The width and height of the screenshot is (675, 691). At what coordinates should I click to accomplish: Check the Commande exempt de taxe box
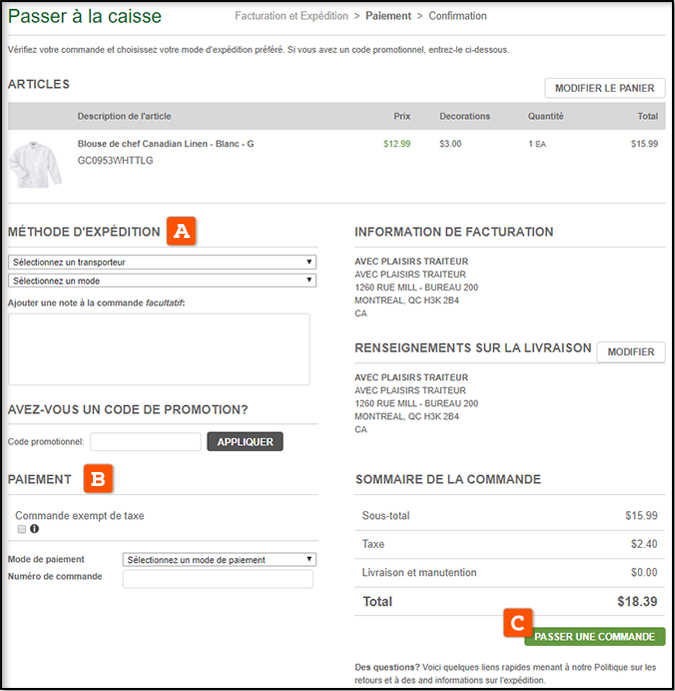(x=21, y=529)
